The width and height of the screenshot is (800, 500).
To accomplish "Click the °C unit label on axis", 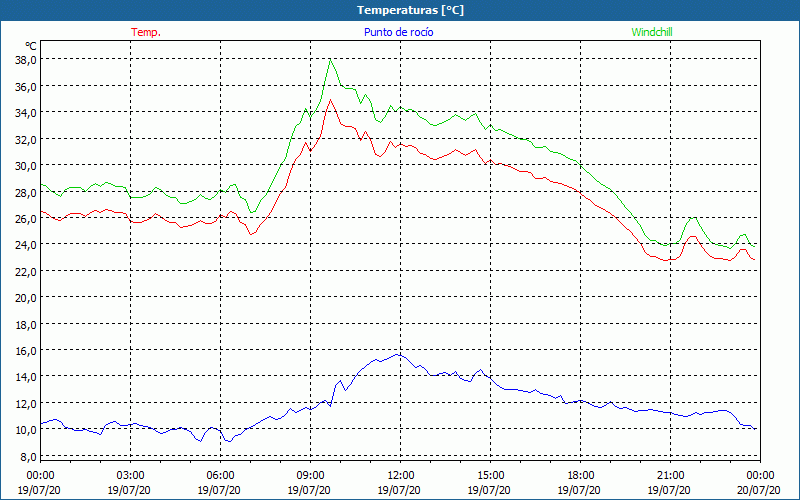I will point(31,46).
